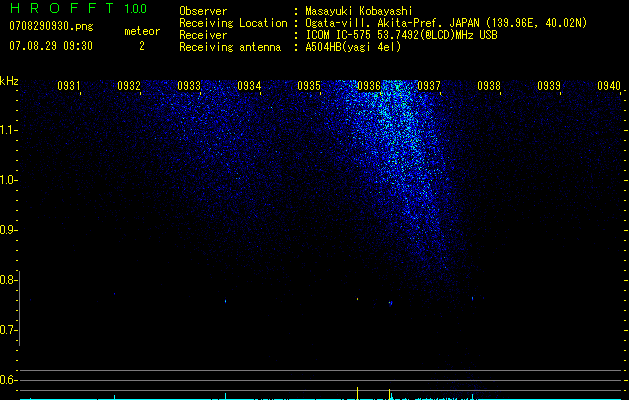Click the 0935 time marker
The height and width of the screenshot is (400, 629).
tap(309, 86)
